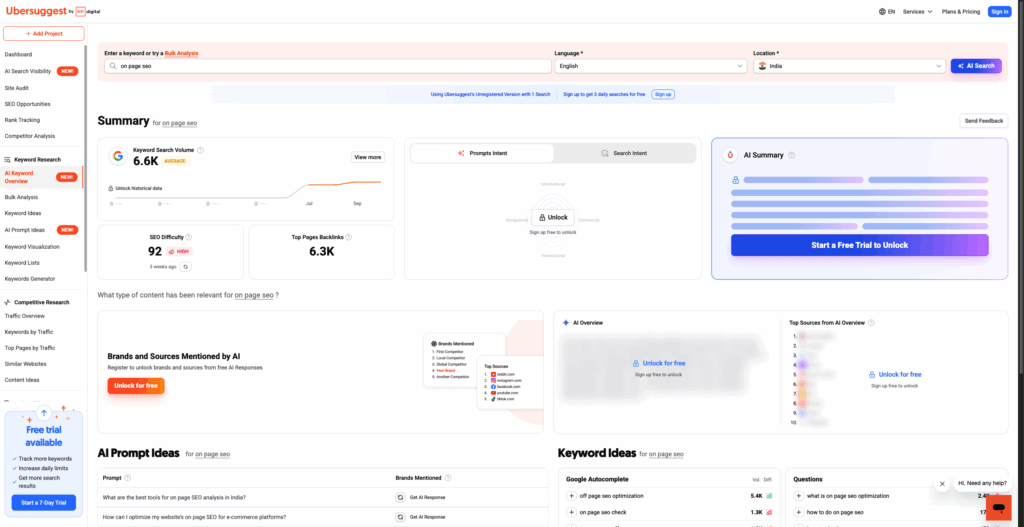Click help icon next to Brands Mentioned header
The width and height of the screenshot is (1024, 527).
[x=446, y=478]
